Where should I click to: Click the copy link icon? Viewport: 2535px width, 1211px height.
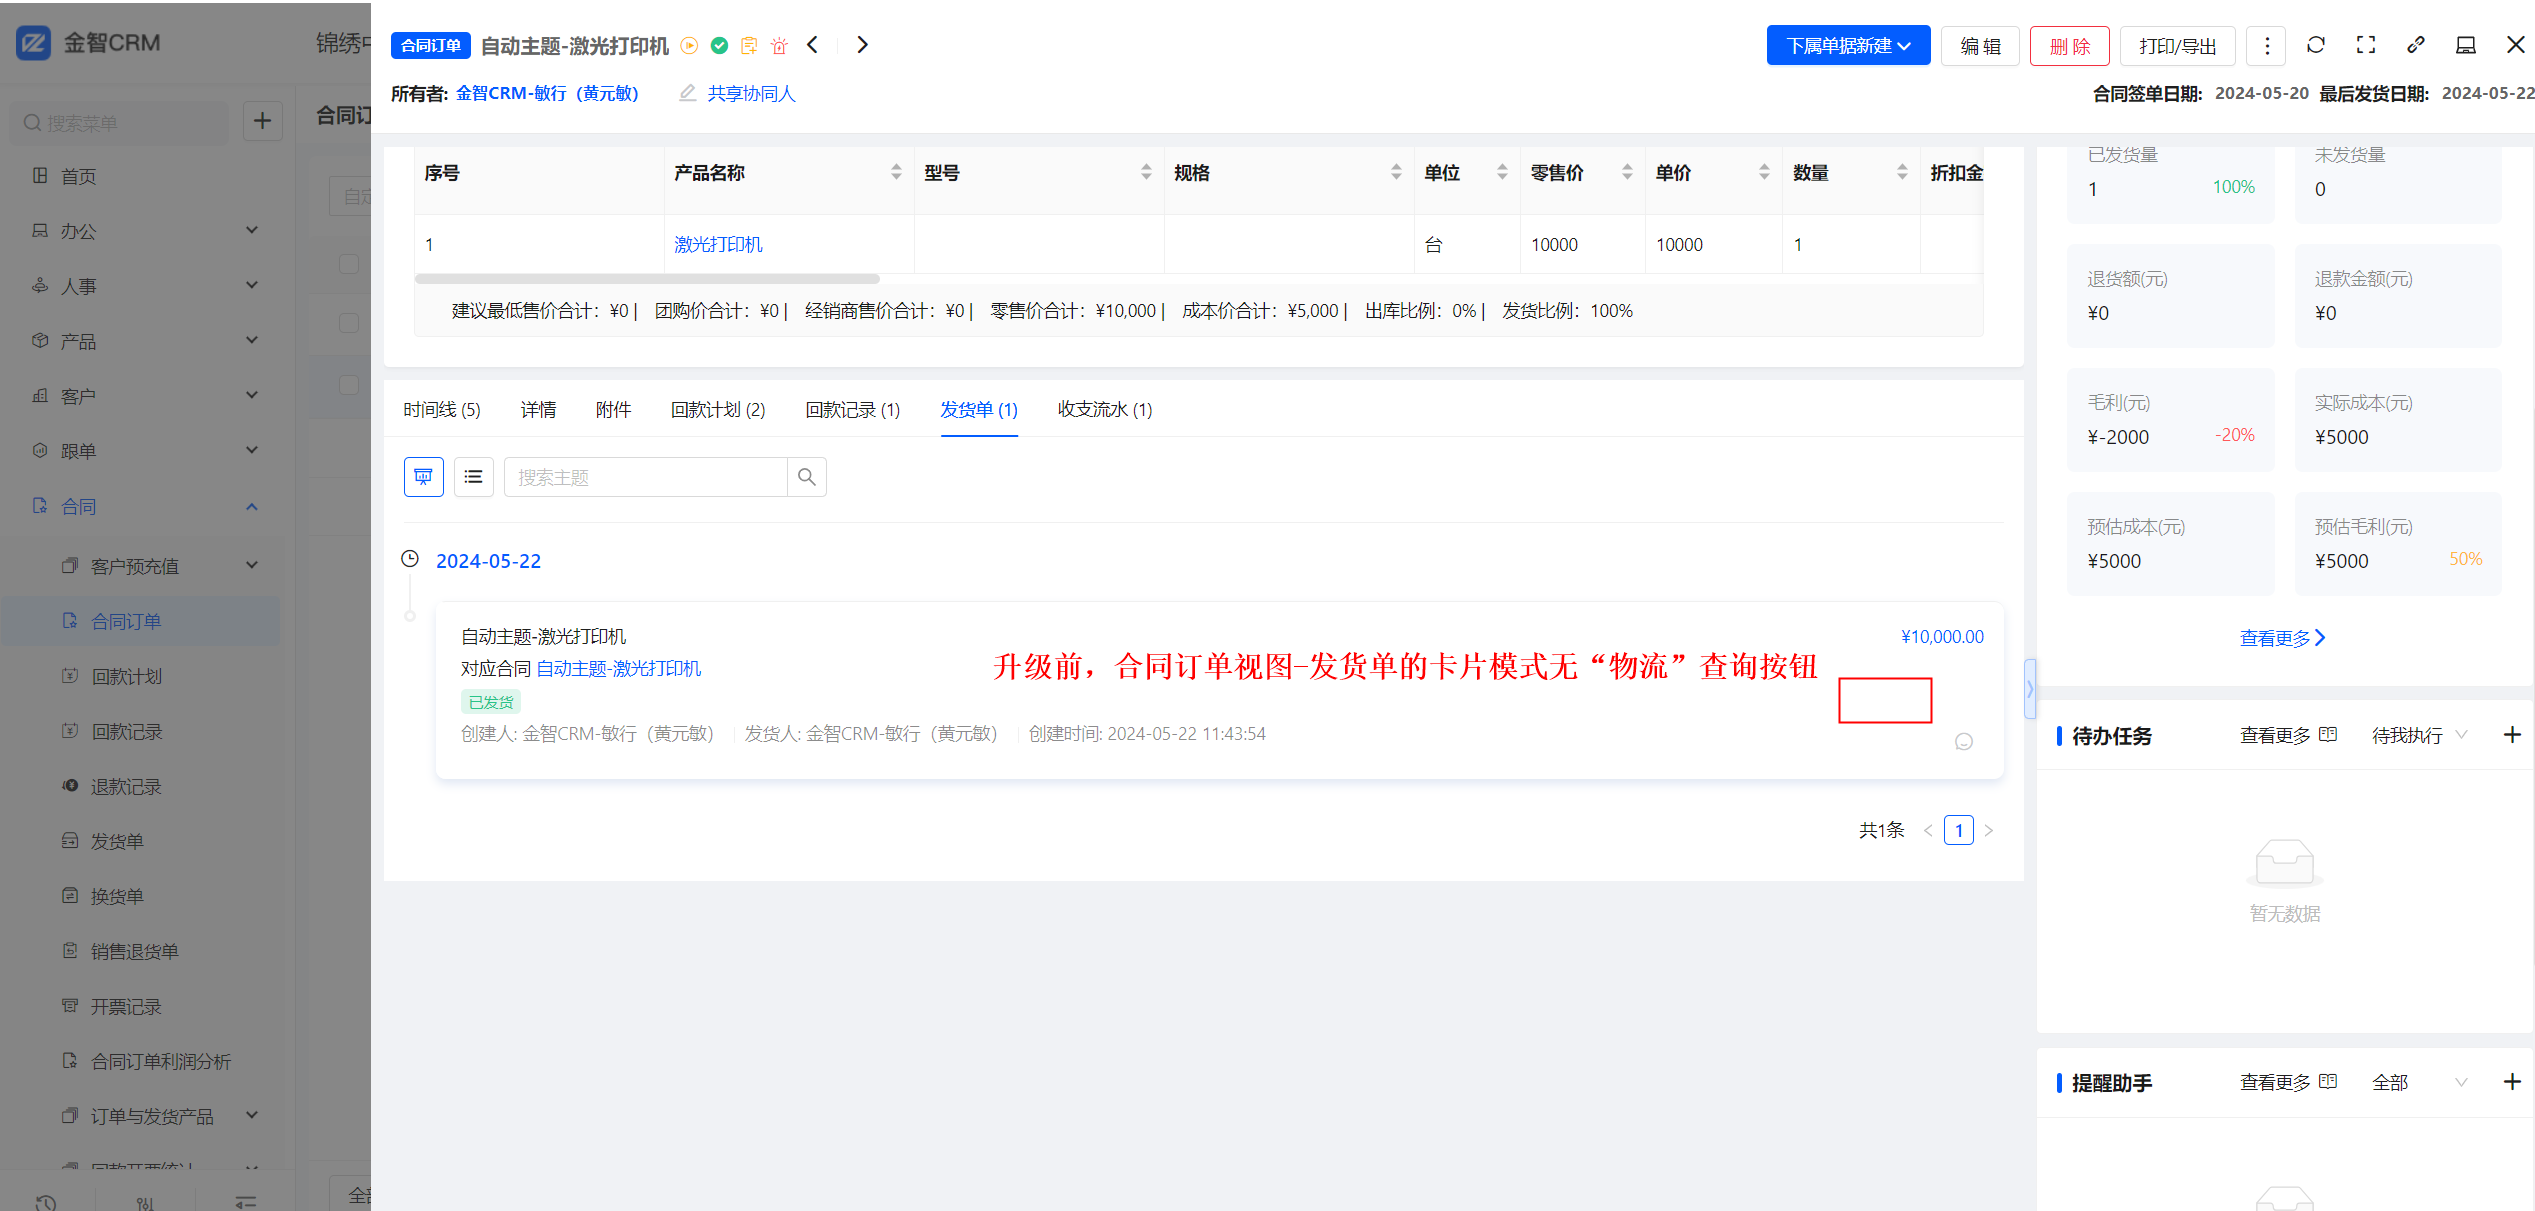[x=2415, y=45]
